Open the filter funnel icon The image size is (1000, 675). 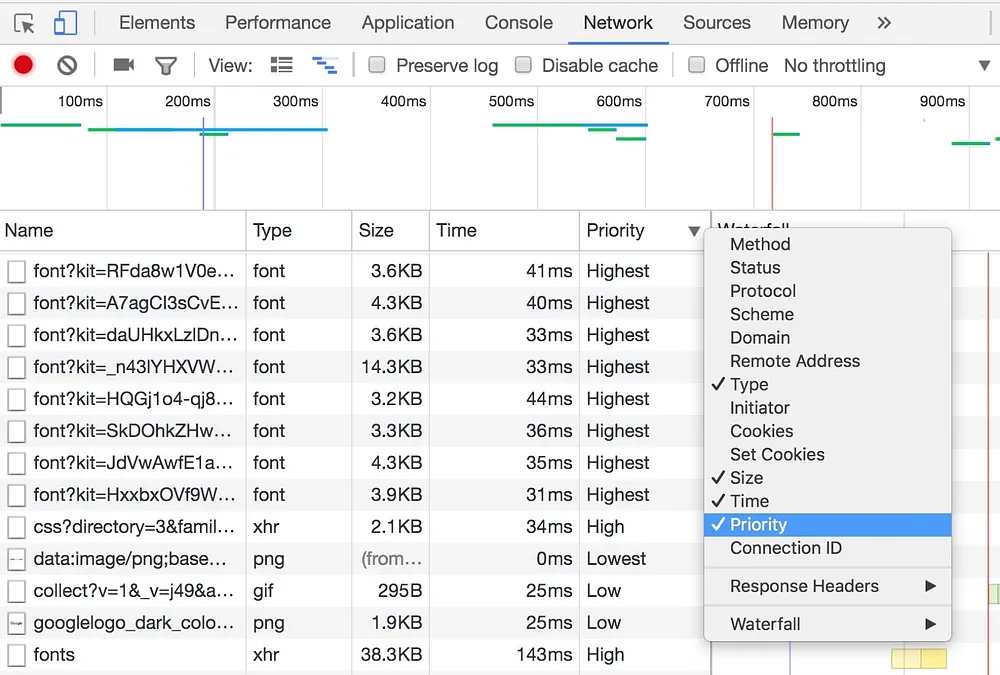(166, 66)
